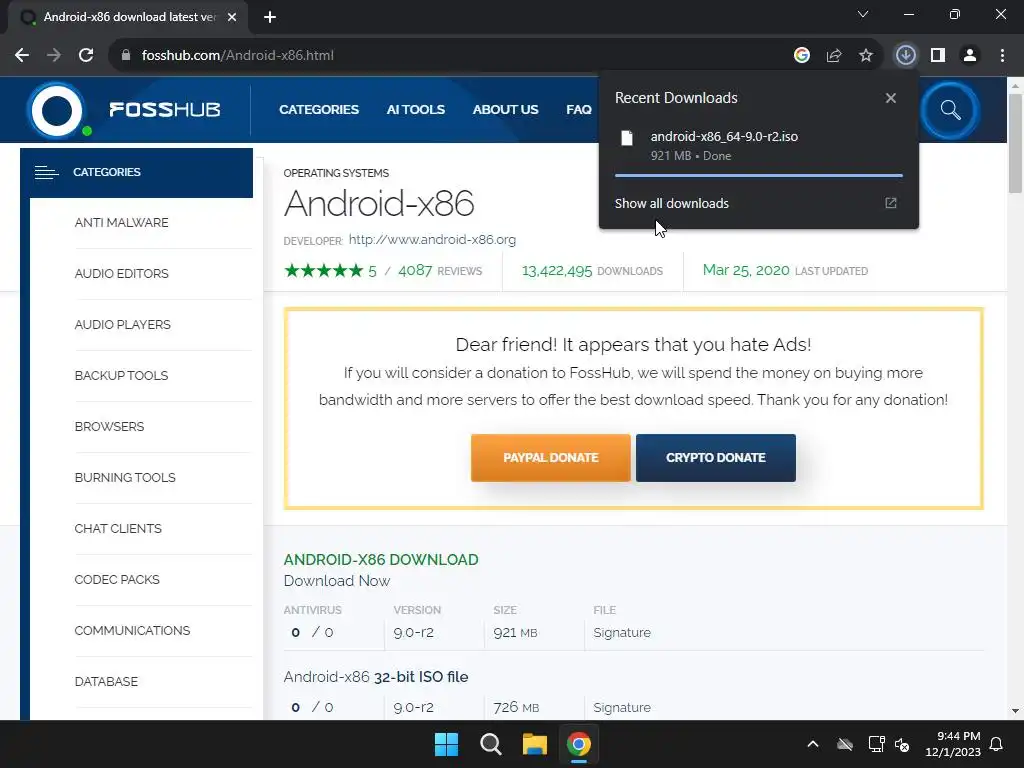Screen dimensions: 1024x768
Task: Select CHAT CLIENTS category
Action: click(x=118, y=528)
